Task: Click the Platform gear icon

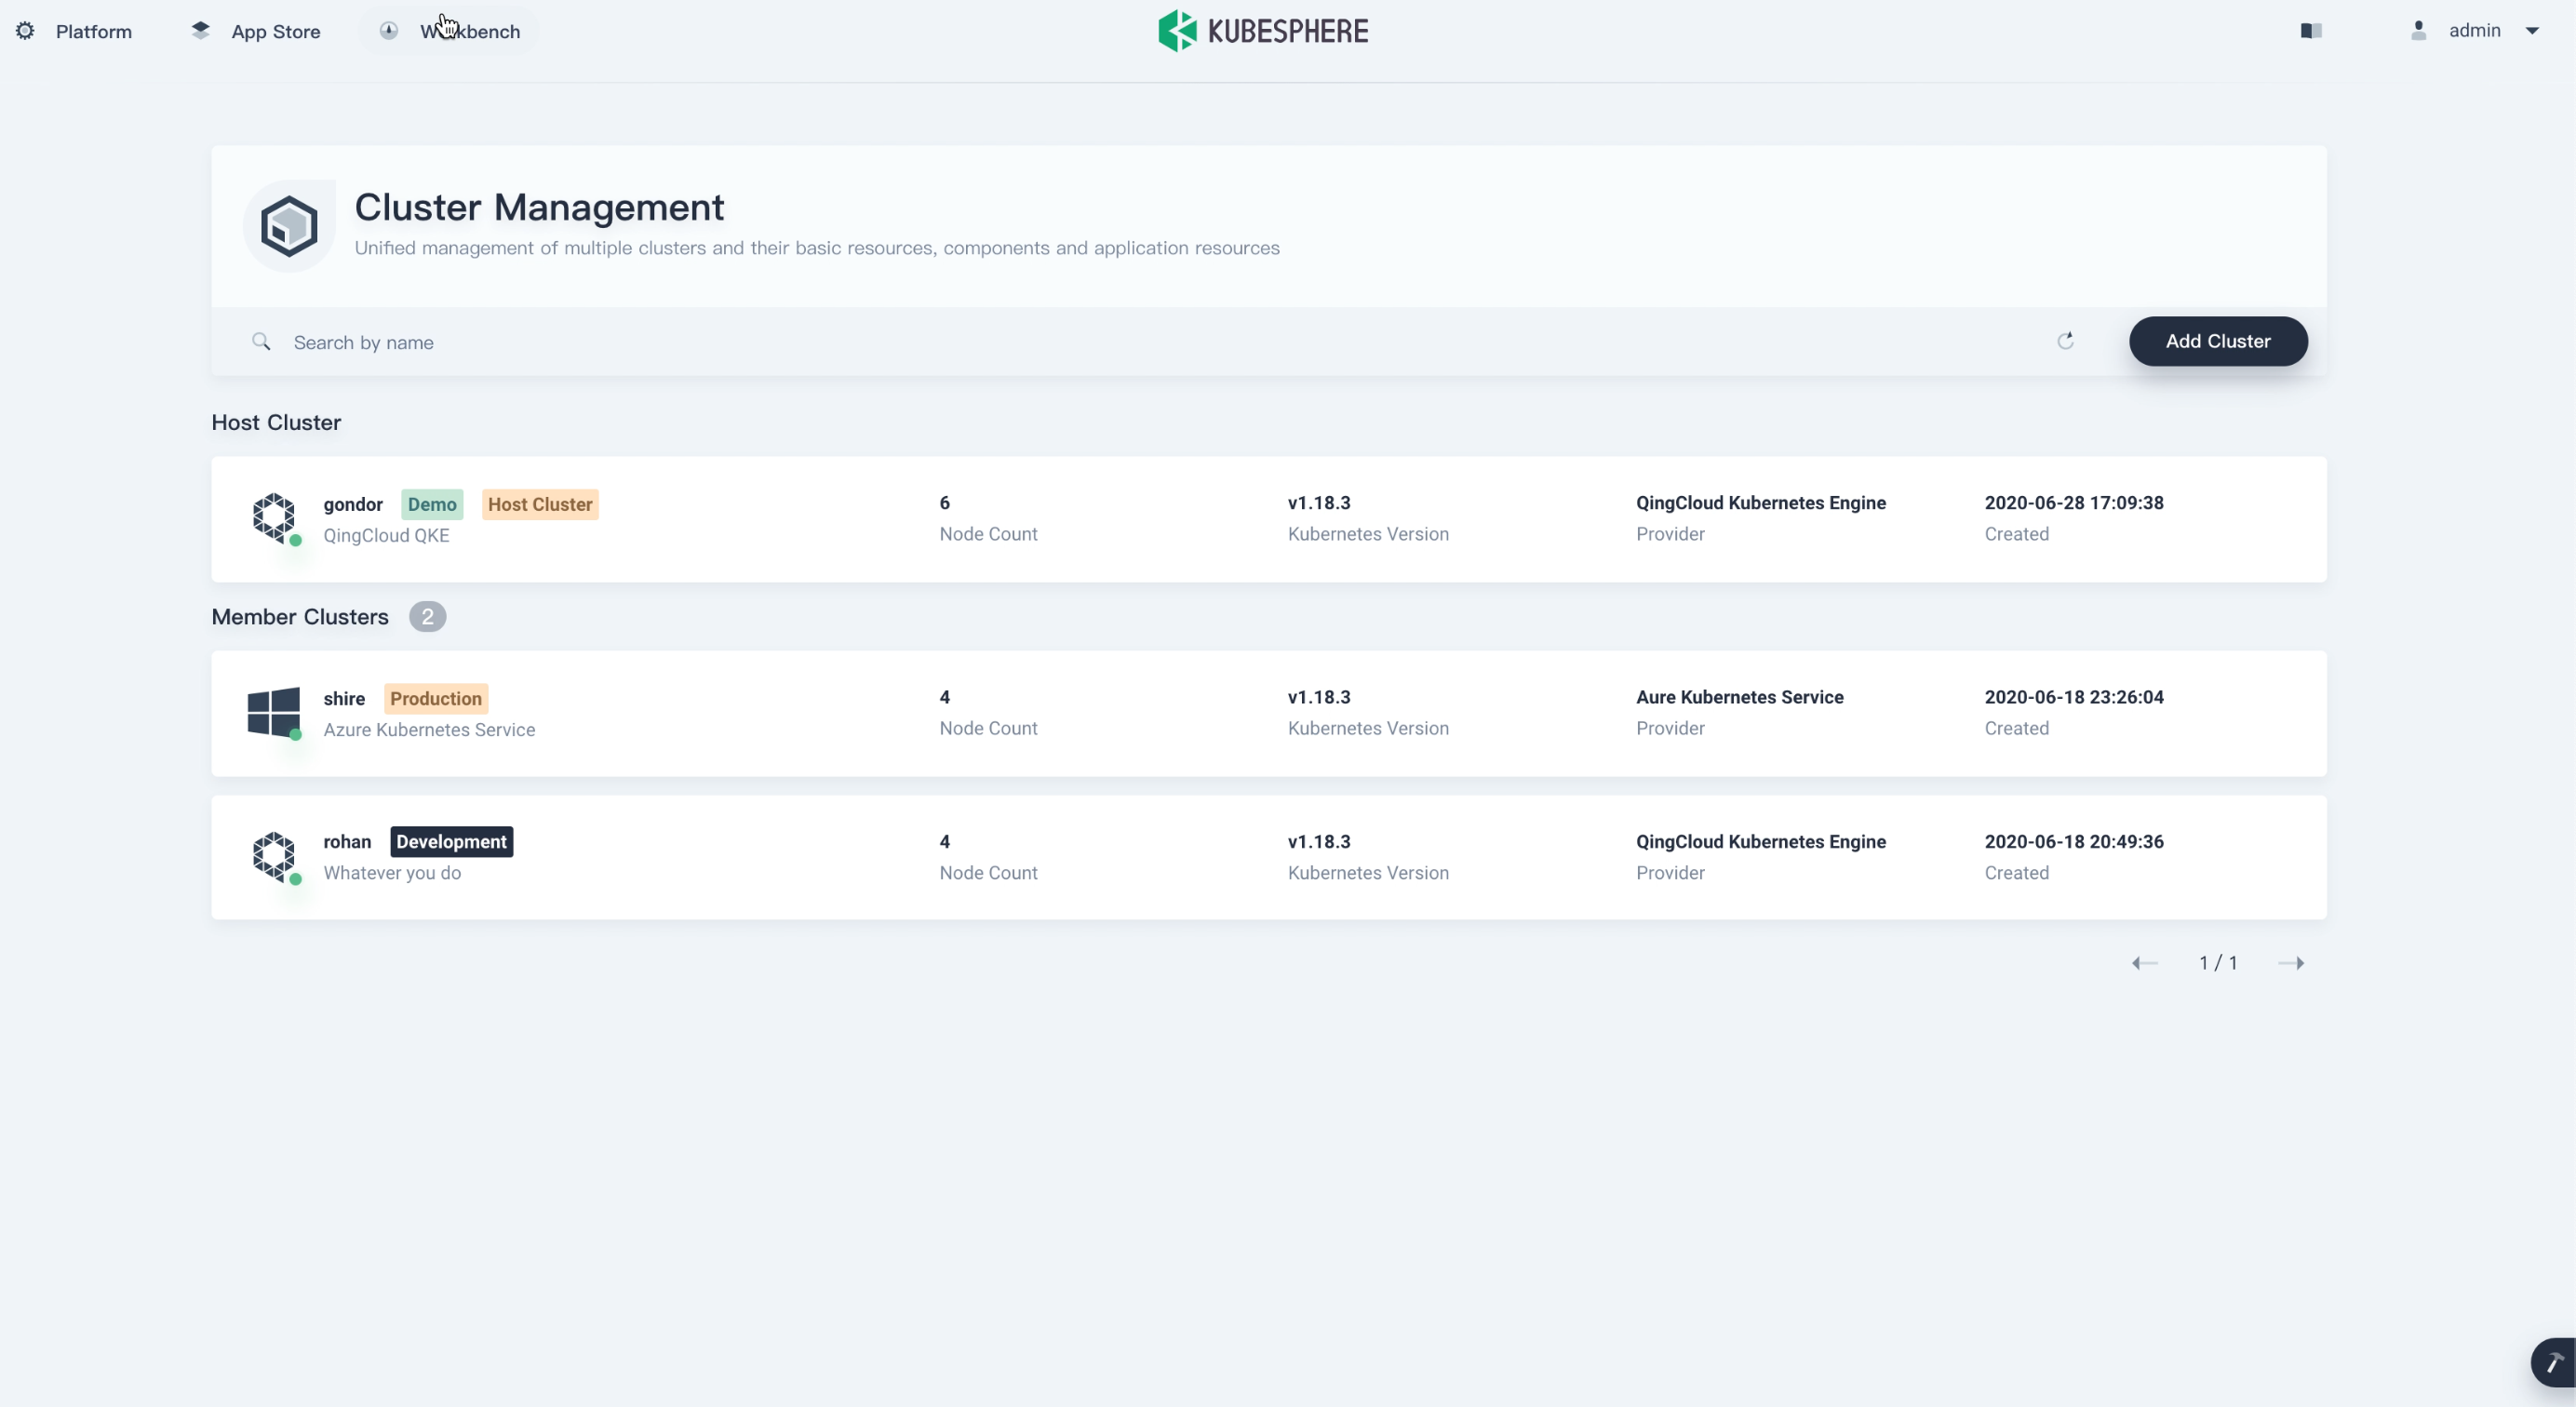Action: pyautogui.click(x=25, y=31)
